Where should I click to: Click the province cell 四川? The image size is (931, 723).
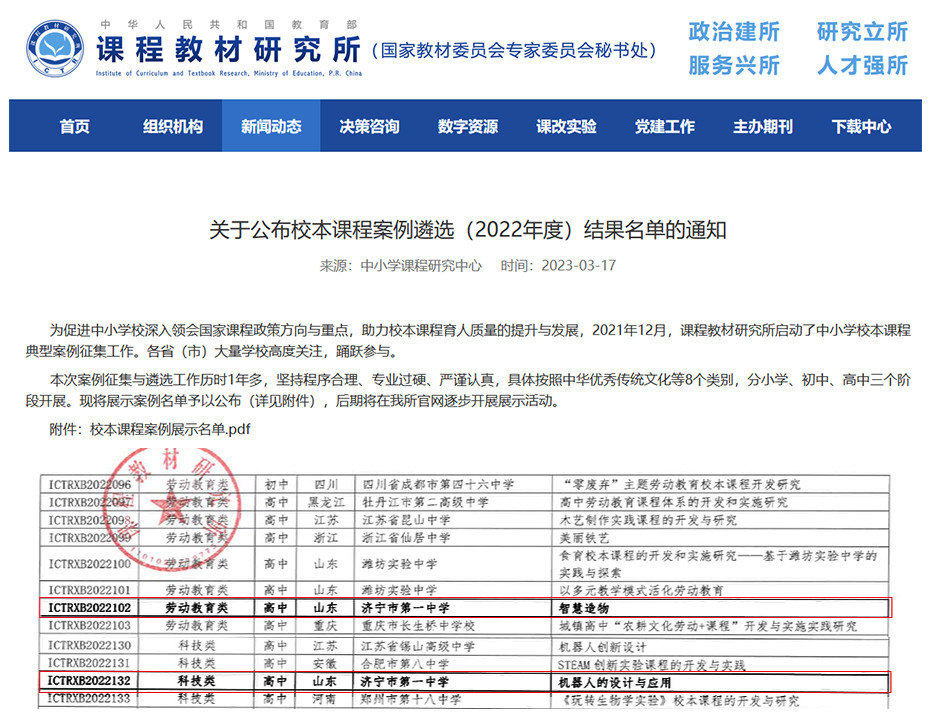(x=326, y=484)
